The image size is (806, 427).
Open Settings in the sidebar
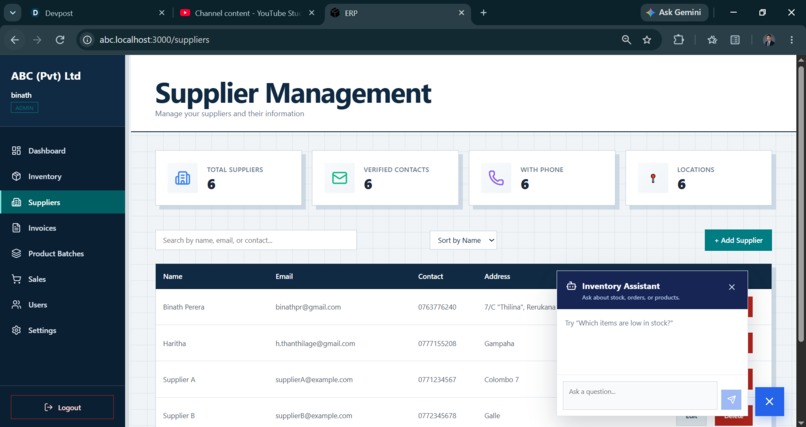click(62, 330)
